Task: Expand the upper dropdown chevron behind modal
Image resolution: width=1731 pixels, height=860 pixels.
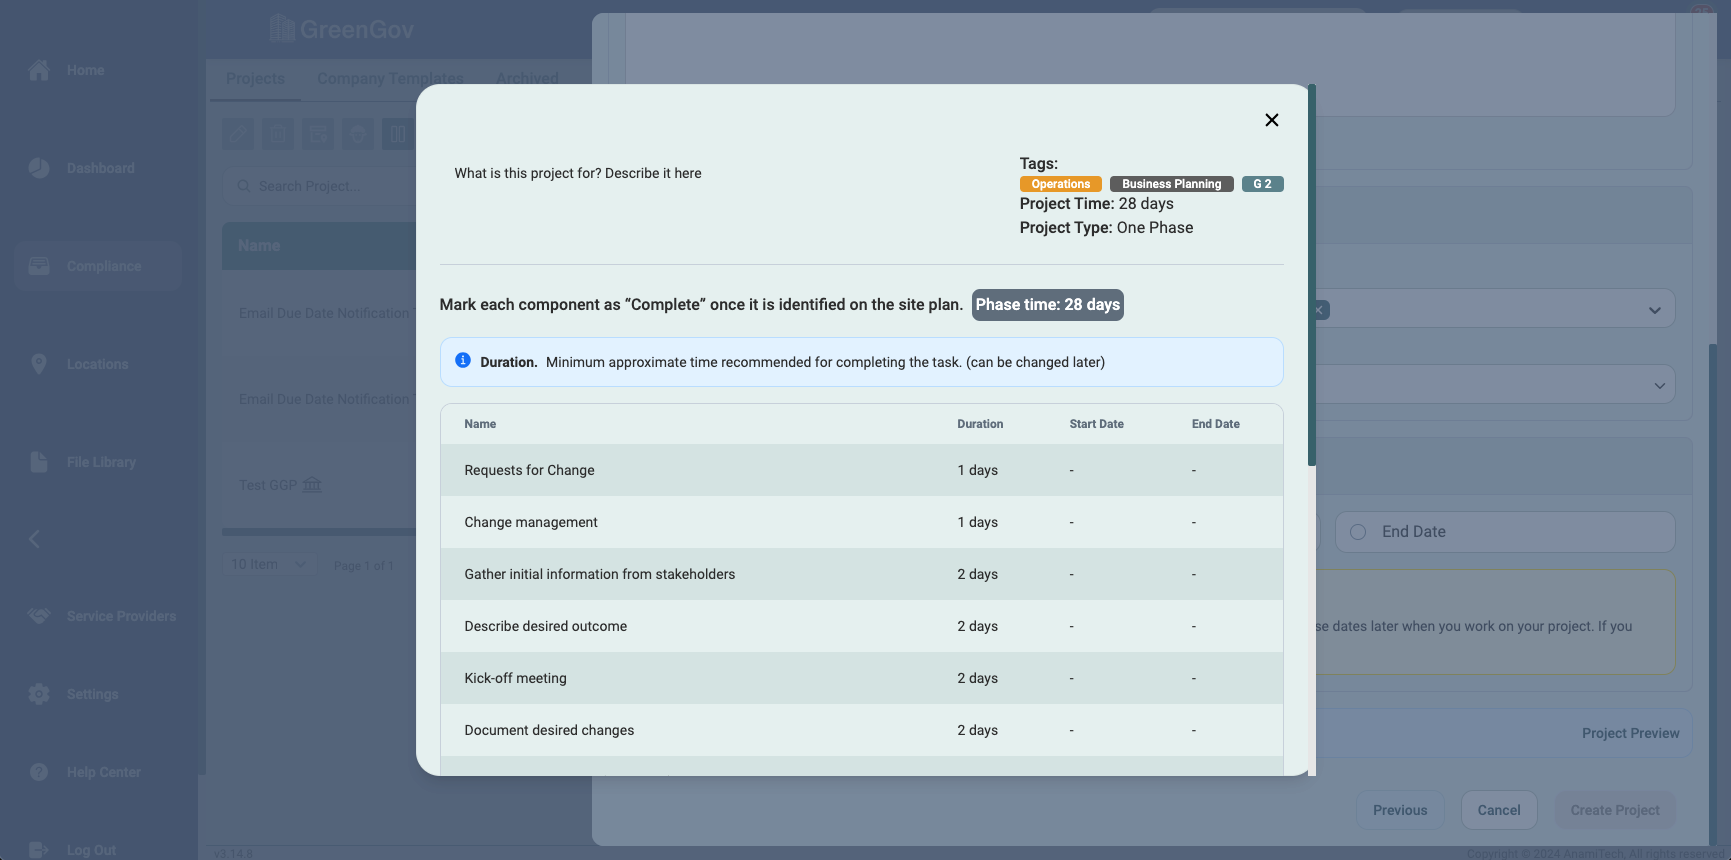Action: point(1655,310)
